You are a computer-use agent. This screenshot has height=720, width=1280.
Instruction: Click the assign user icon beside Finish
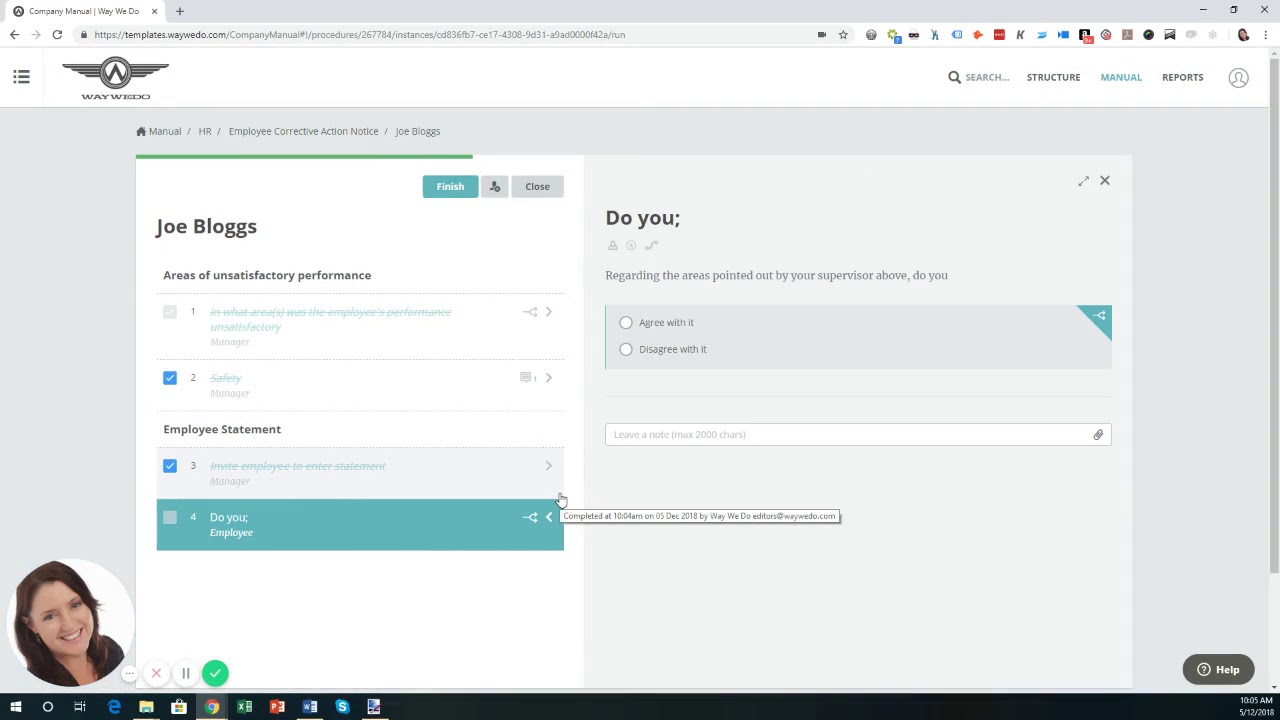494,186
